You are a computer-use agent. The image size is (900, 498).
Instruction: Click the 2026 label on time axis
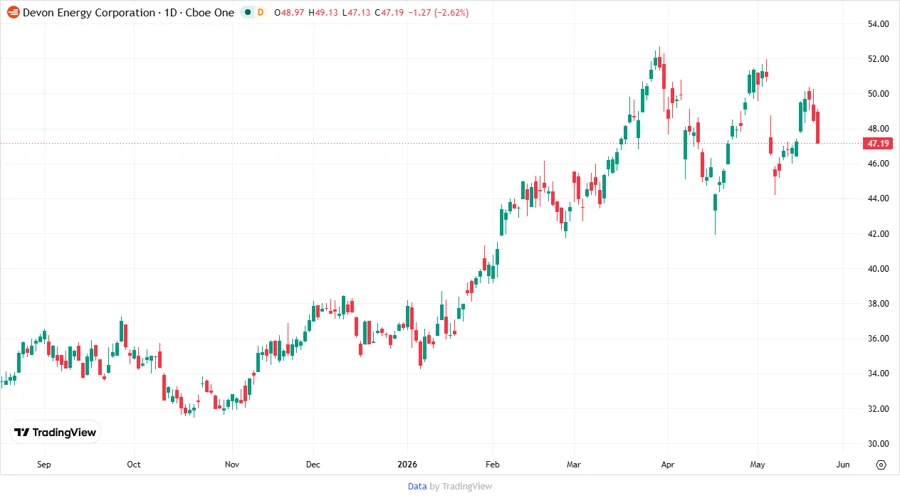(408, 465)
